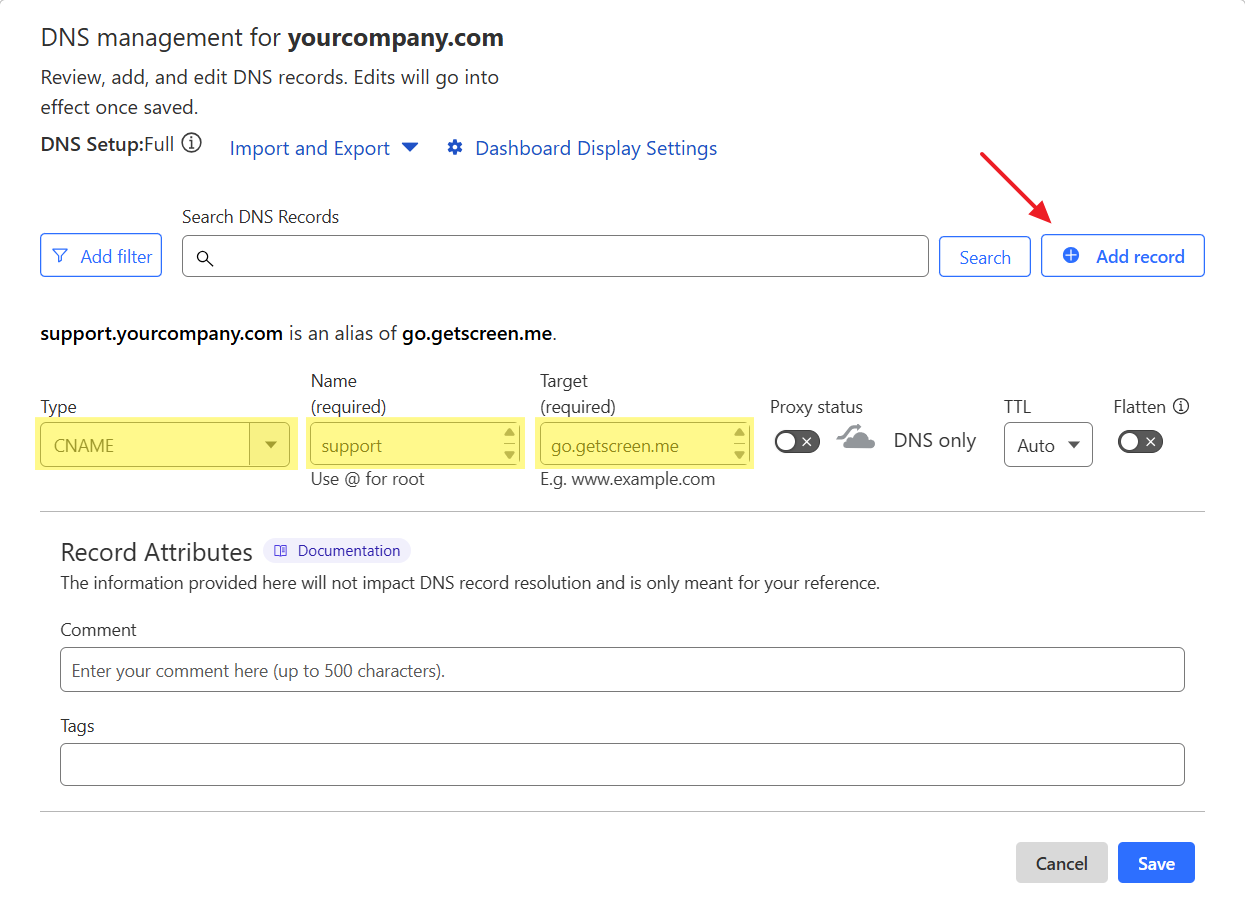Cancel the DNS record edit
Viewport: 1245px width, 903px height.
click(x=1061, y=863)
